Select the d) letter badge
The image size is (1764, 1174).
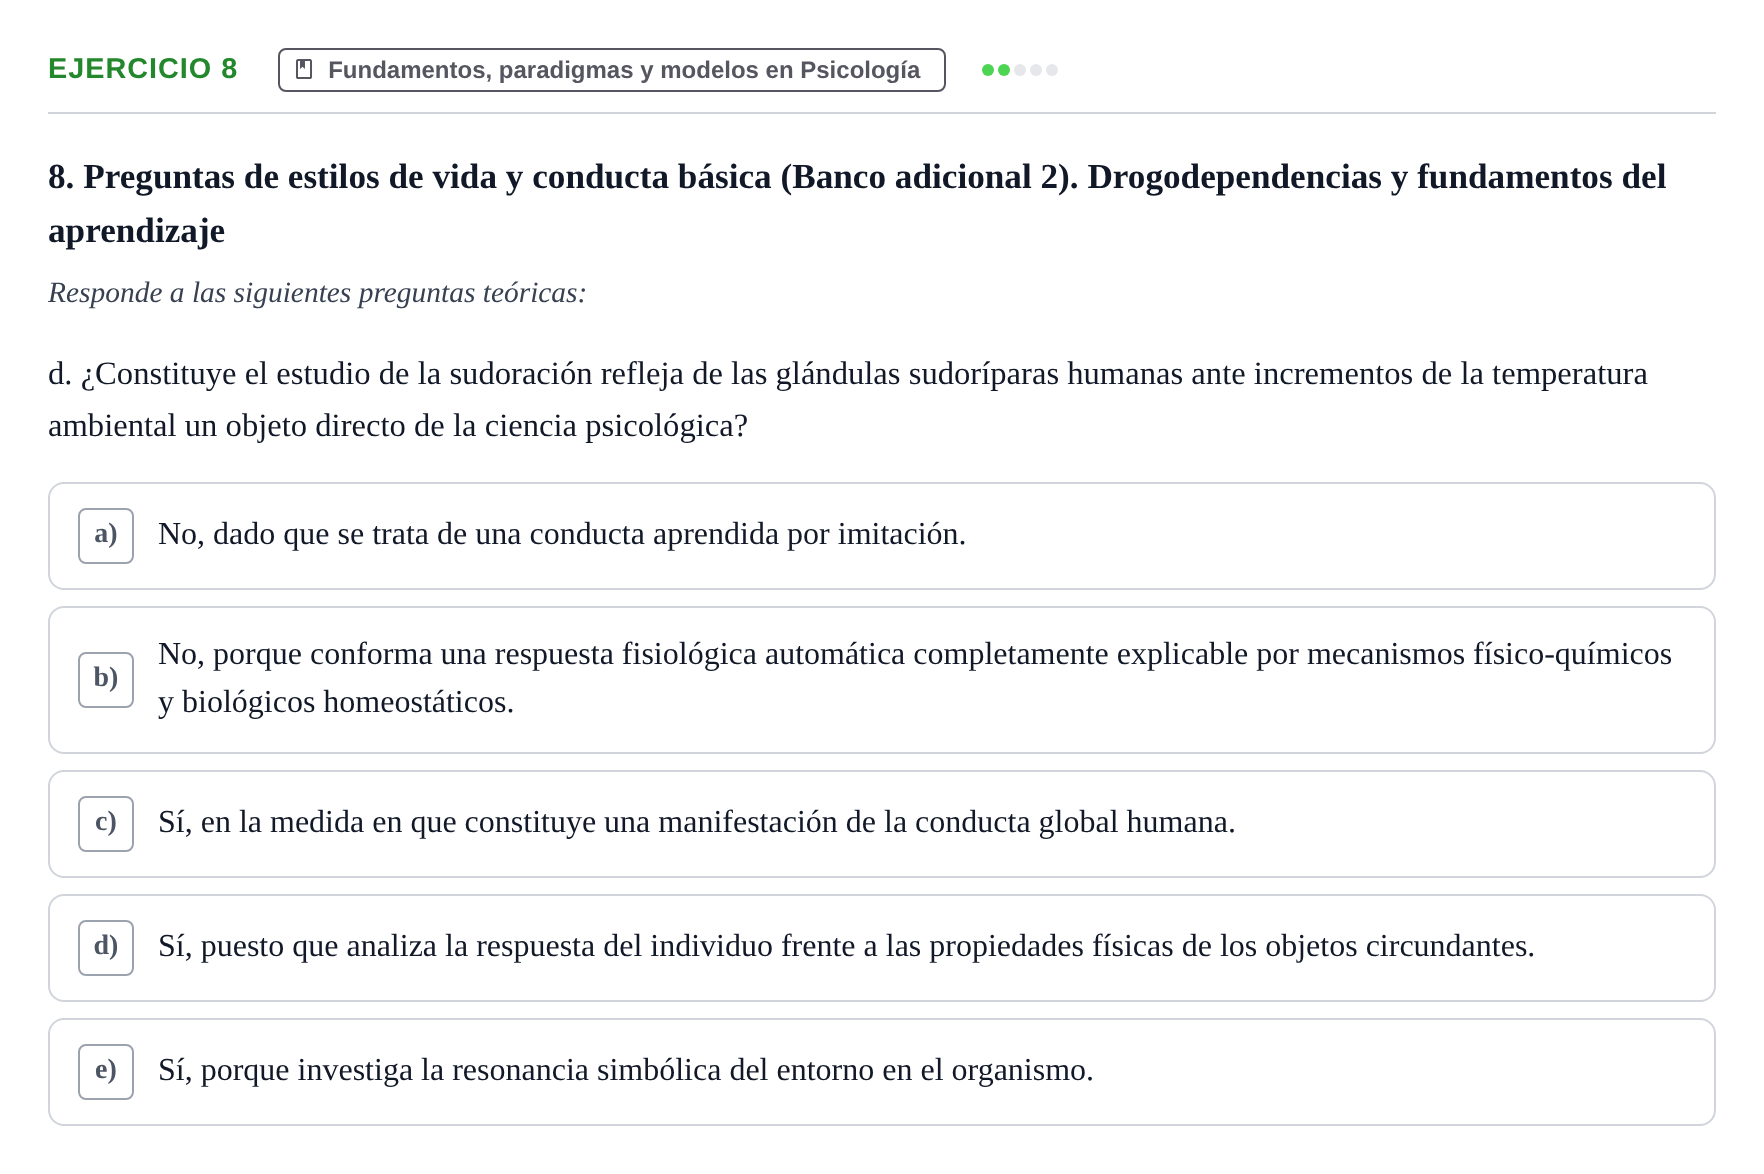click(x=106, y=948)
